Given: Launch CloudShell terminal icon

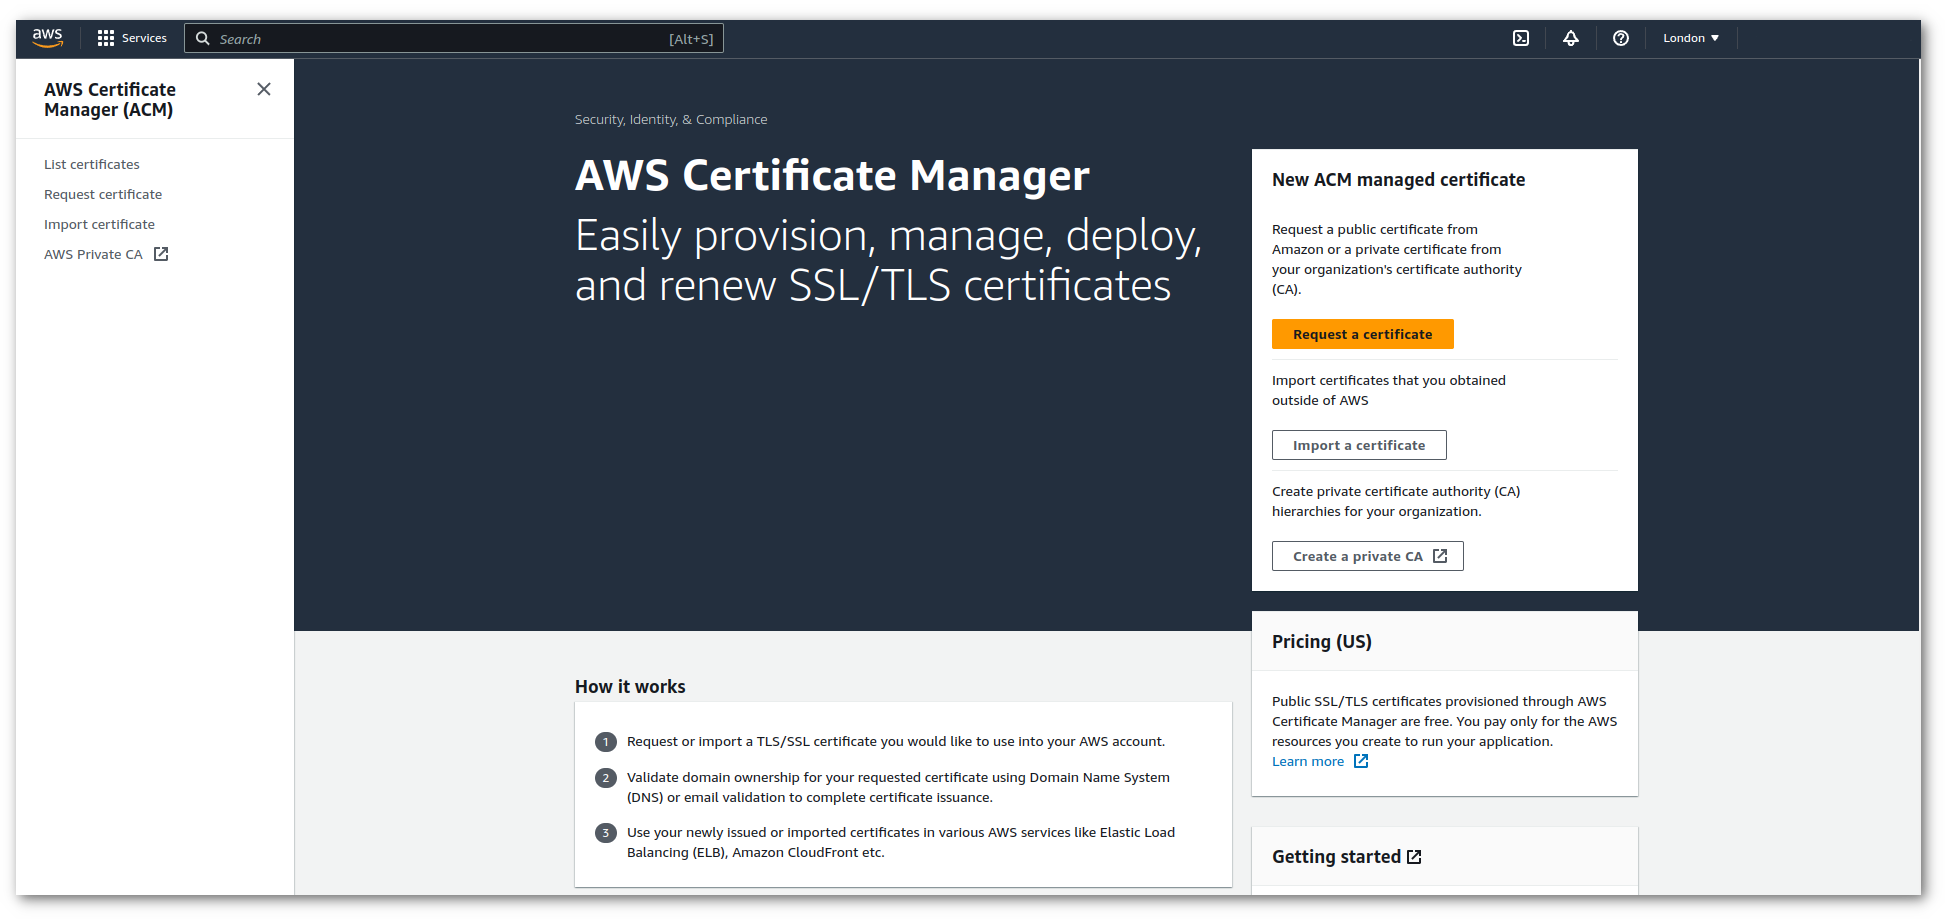Looking at the screenshot, I should (1521, 38).
